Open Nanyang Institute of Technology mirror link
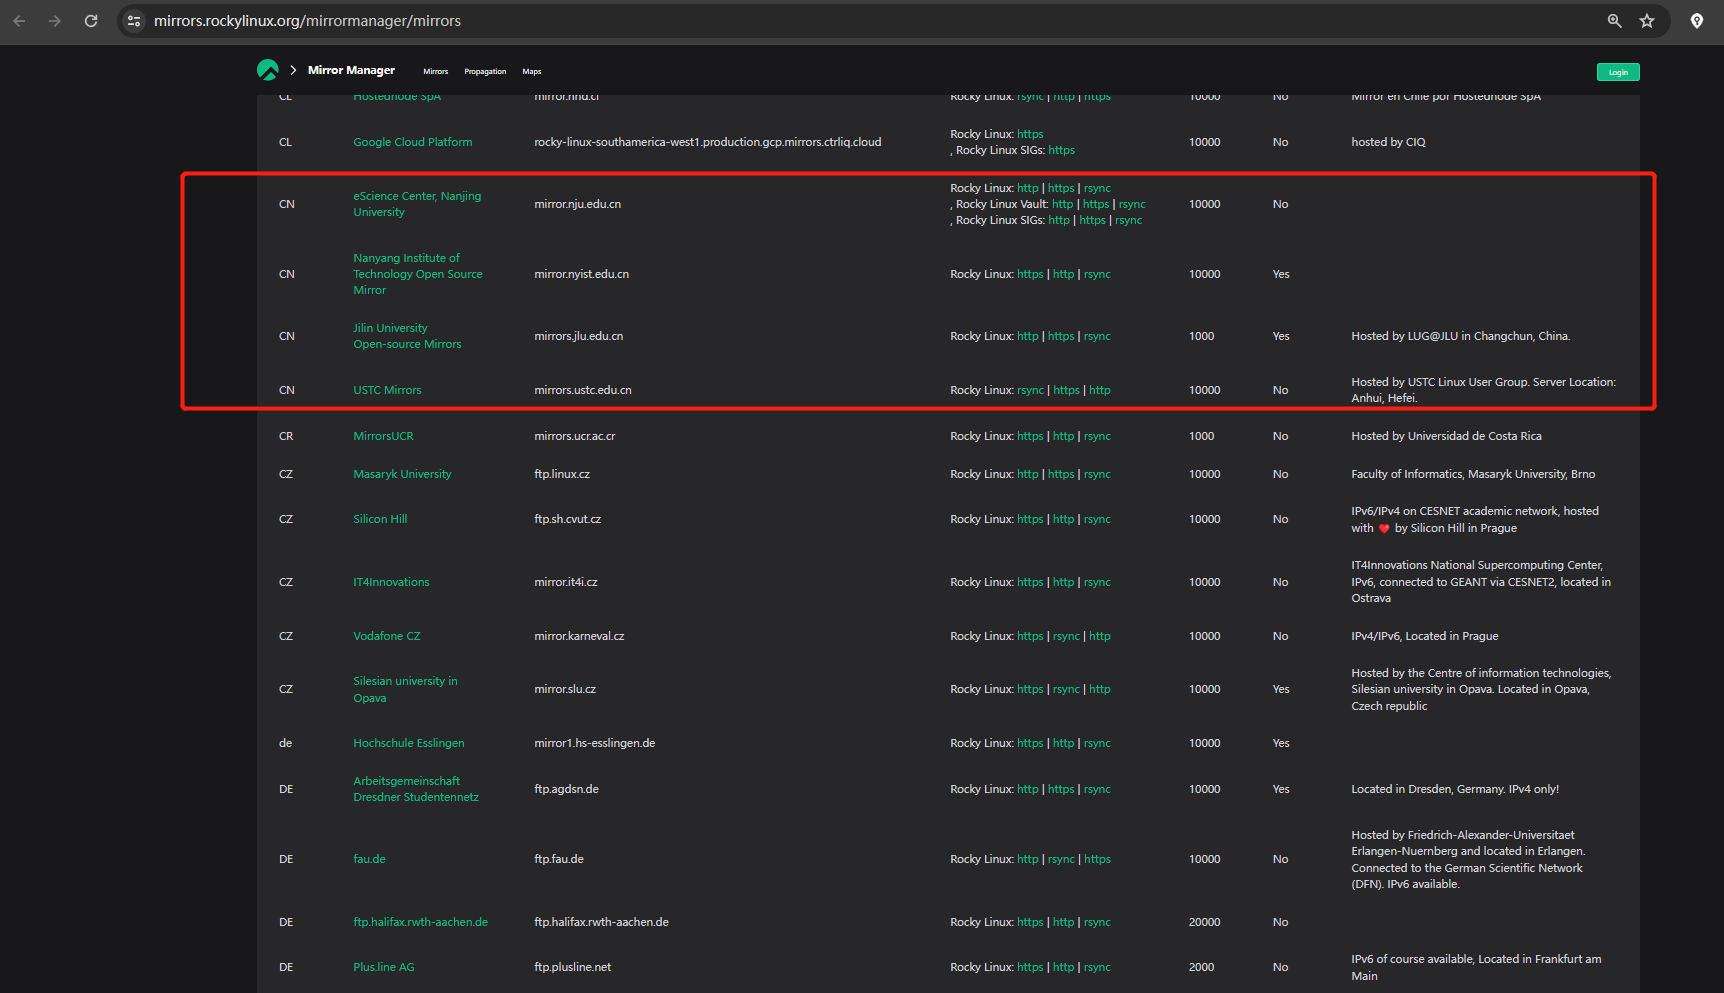The width and height of the screenshot is (1724, 993). 418,274
